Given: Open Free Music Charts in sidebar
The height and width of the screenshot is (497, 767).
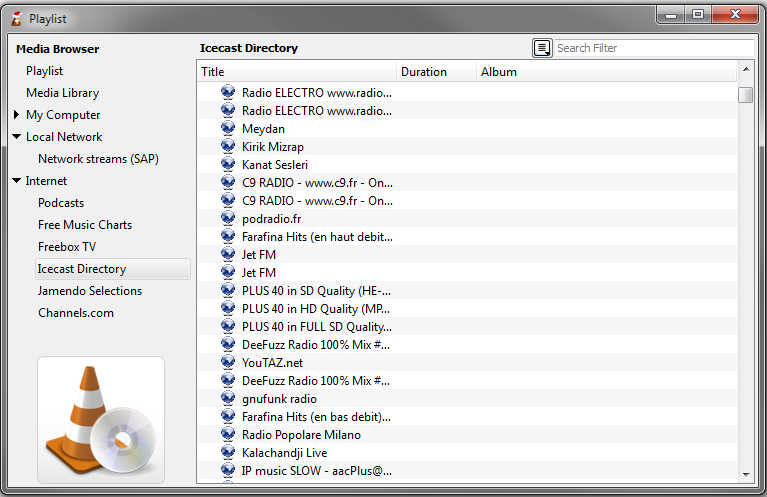Looking at the screenshot, I should point(85,225).
